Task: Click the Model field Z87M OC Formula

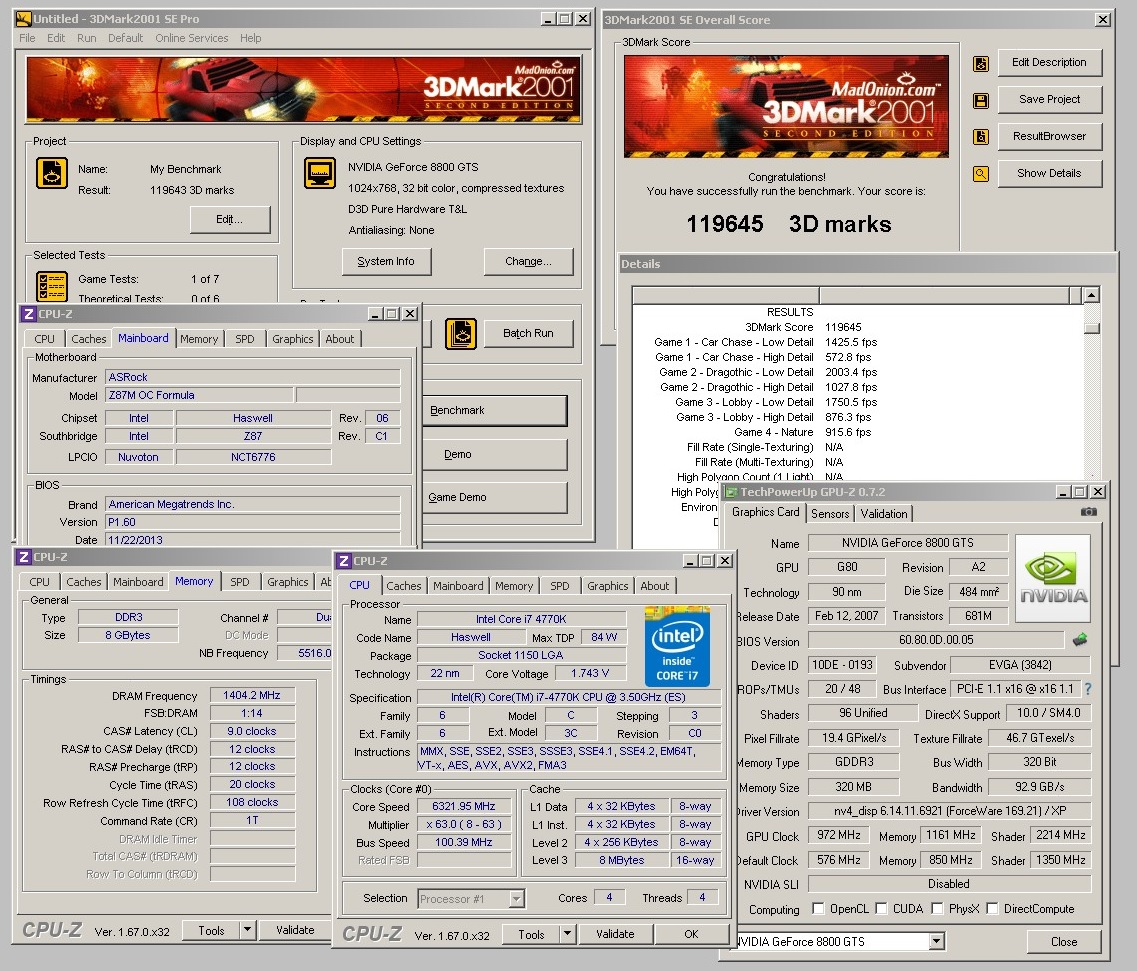Action: tap(199, 395)
